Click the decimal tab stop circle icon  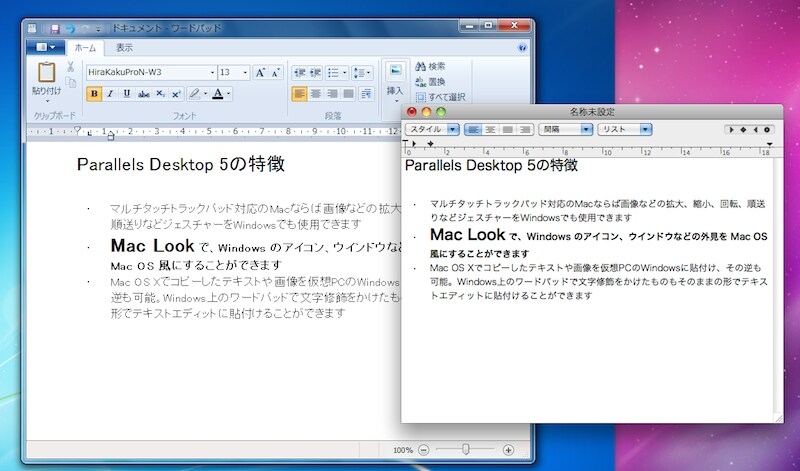click(767, 130)
